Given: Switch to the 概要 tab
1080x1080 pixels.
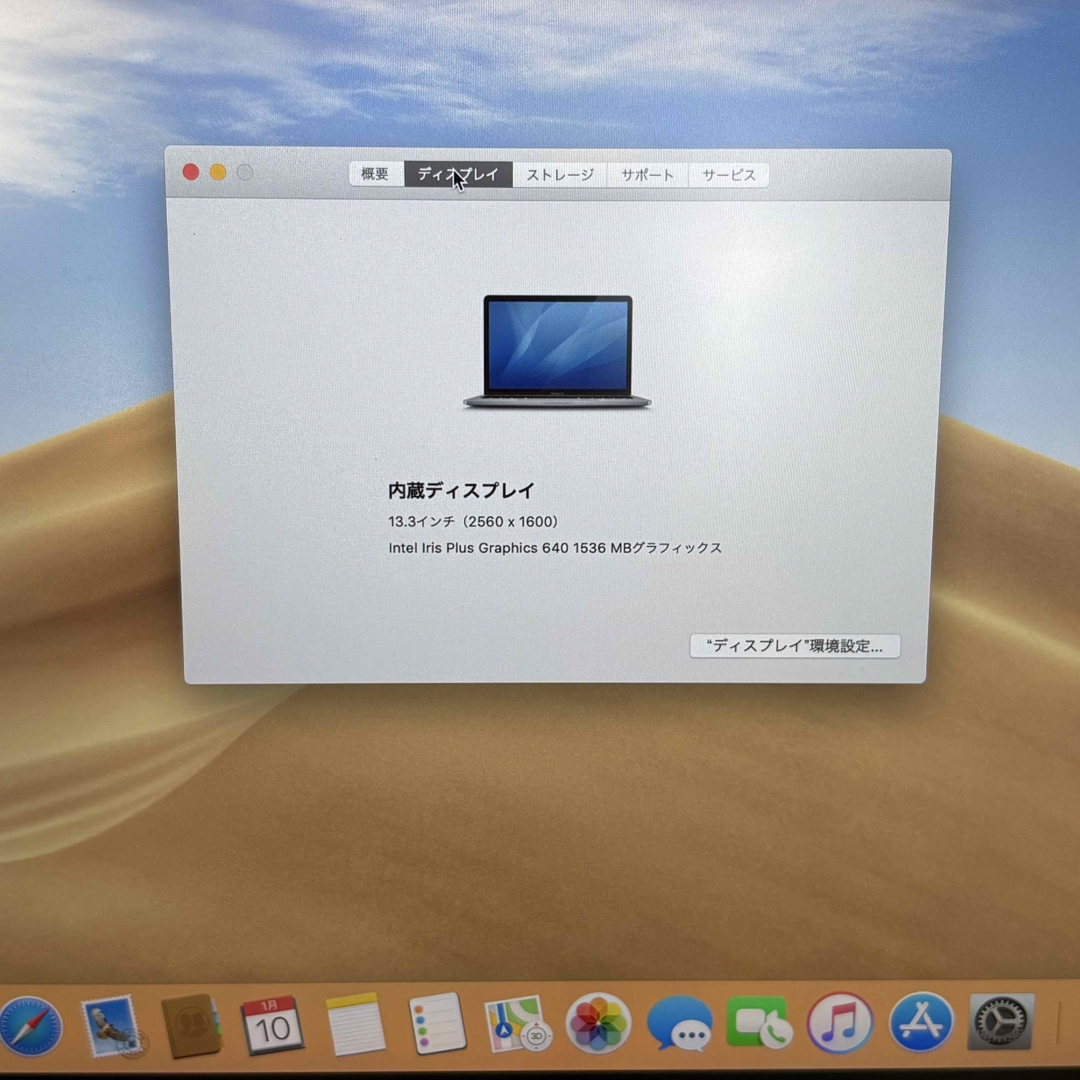Looking at the screenshot, I should tap(375, 174).
